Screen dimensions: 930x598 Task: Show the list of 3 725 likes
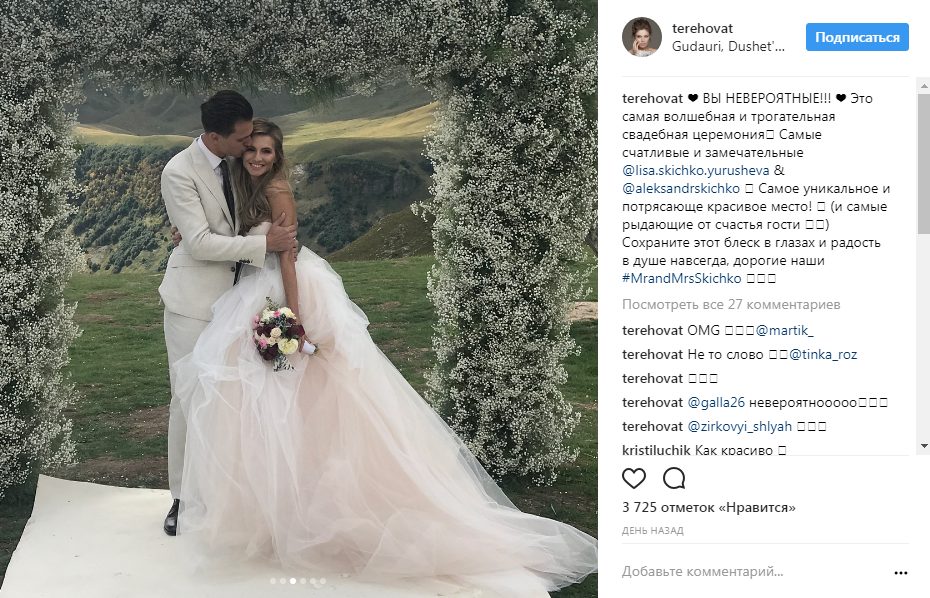(709, 508)
